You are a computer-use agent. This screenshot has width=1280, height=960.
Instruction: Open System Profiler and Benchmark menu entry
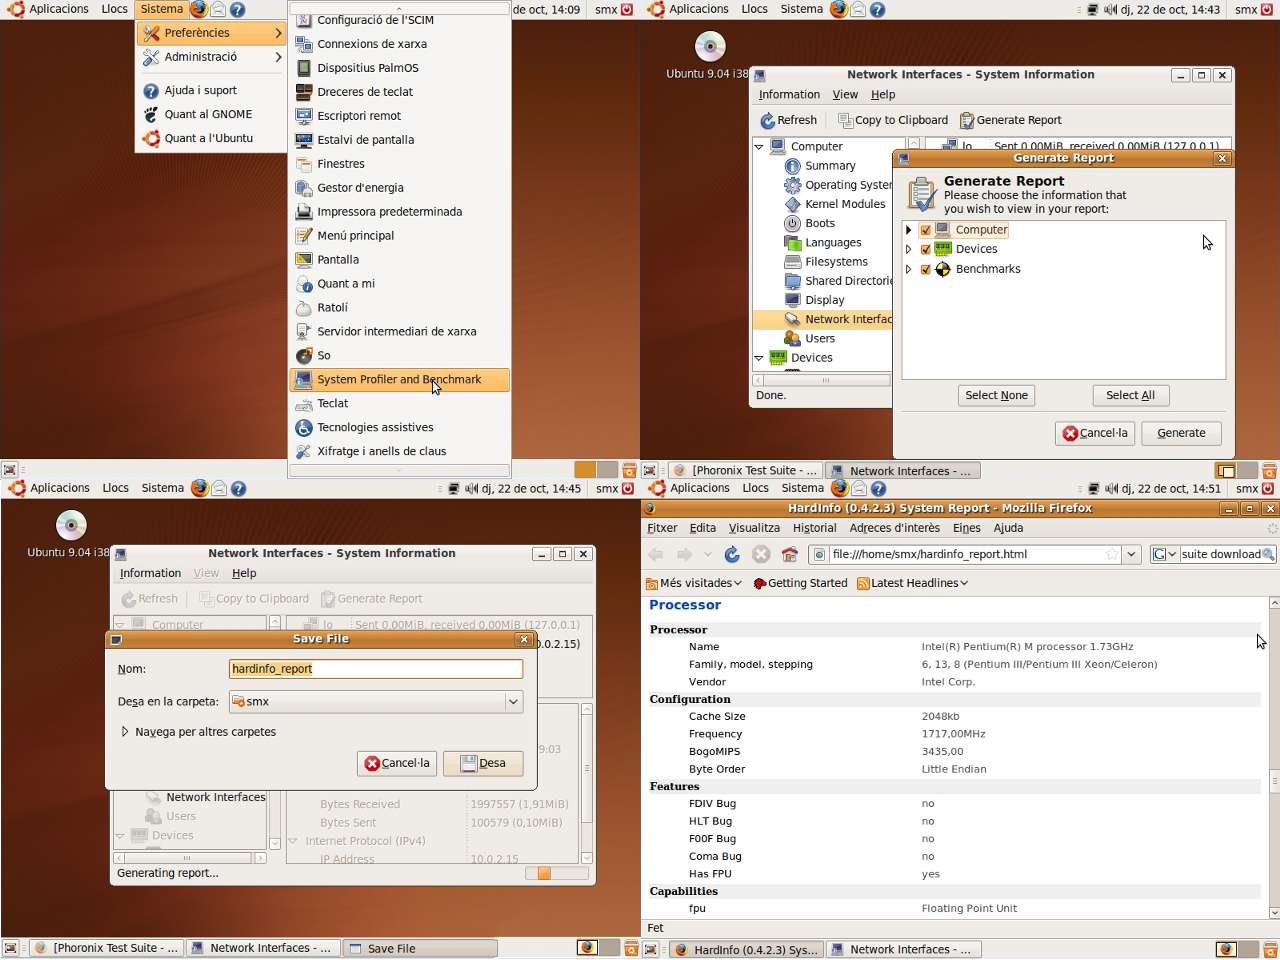pos(399,380)
